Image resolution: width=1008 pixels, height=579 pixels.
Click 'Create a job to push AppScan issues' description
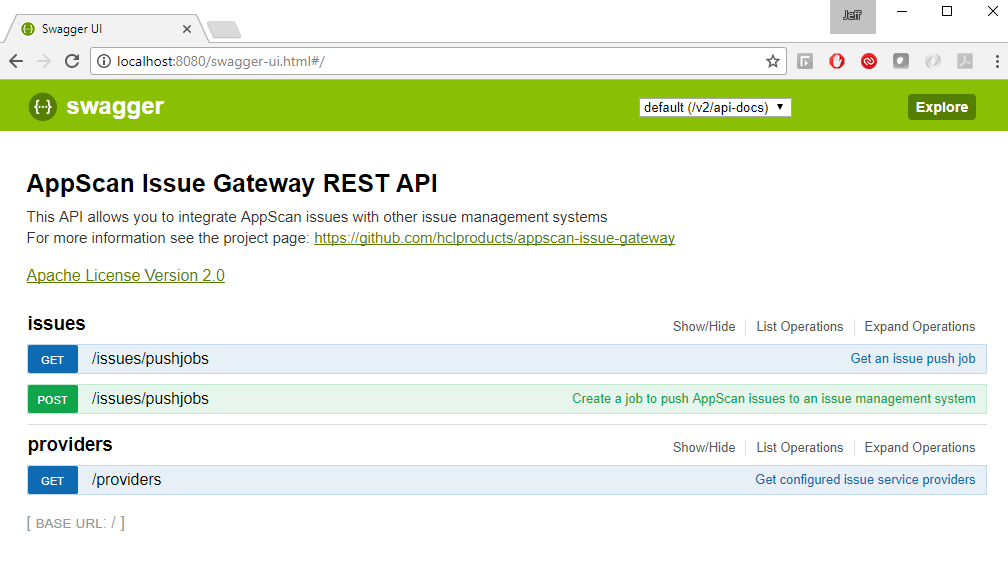[774, 398]
